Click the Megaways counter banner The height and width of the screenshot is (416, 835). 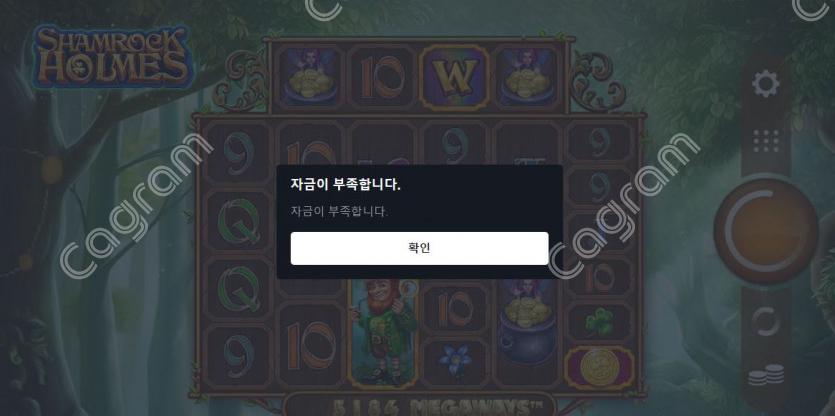[419, 406]
